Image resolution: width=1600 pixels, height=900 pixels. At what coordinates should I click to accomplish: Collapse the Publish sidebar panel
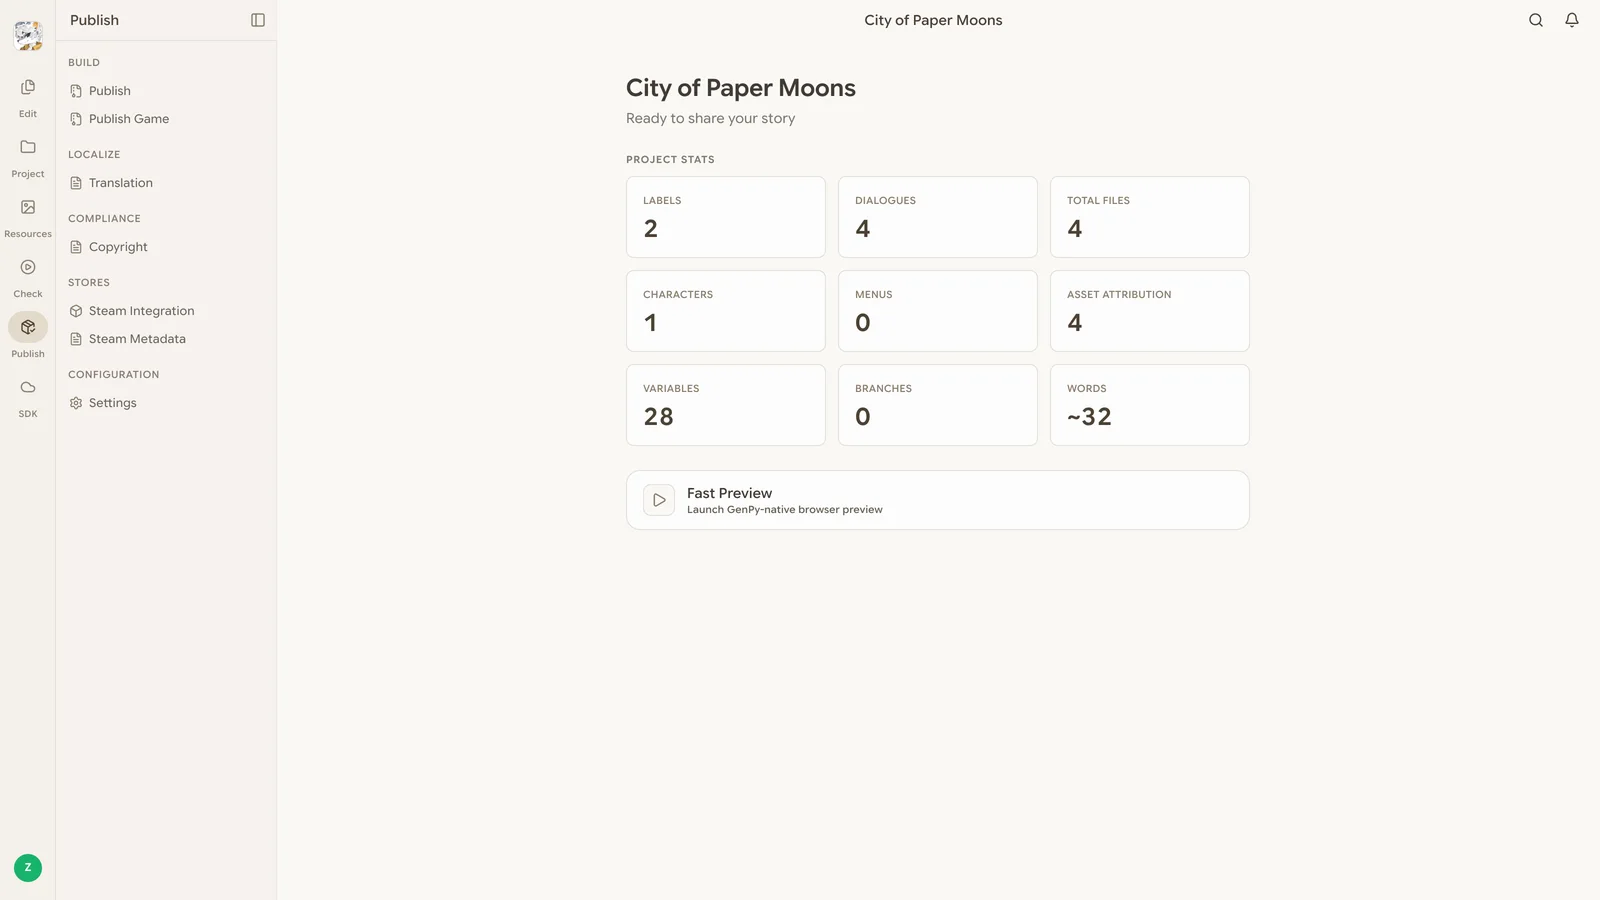(258, 20)
